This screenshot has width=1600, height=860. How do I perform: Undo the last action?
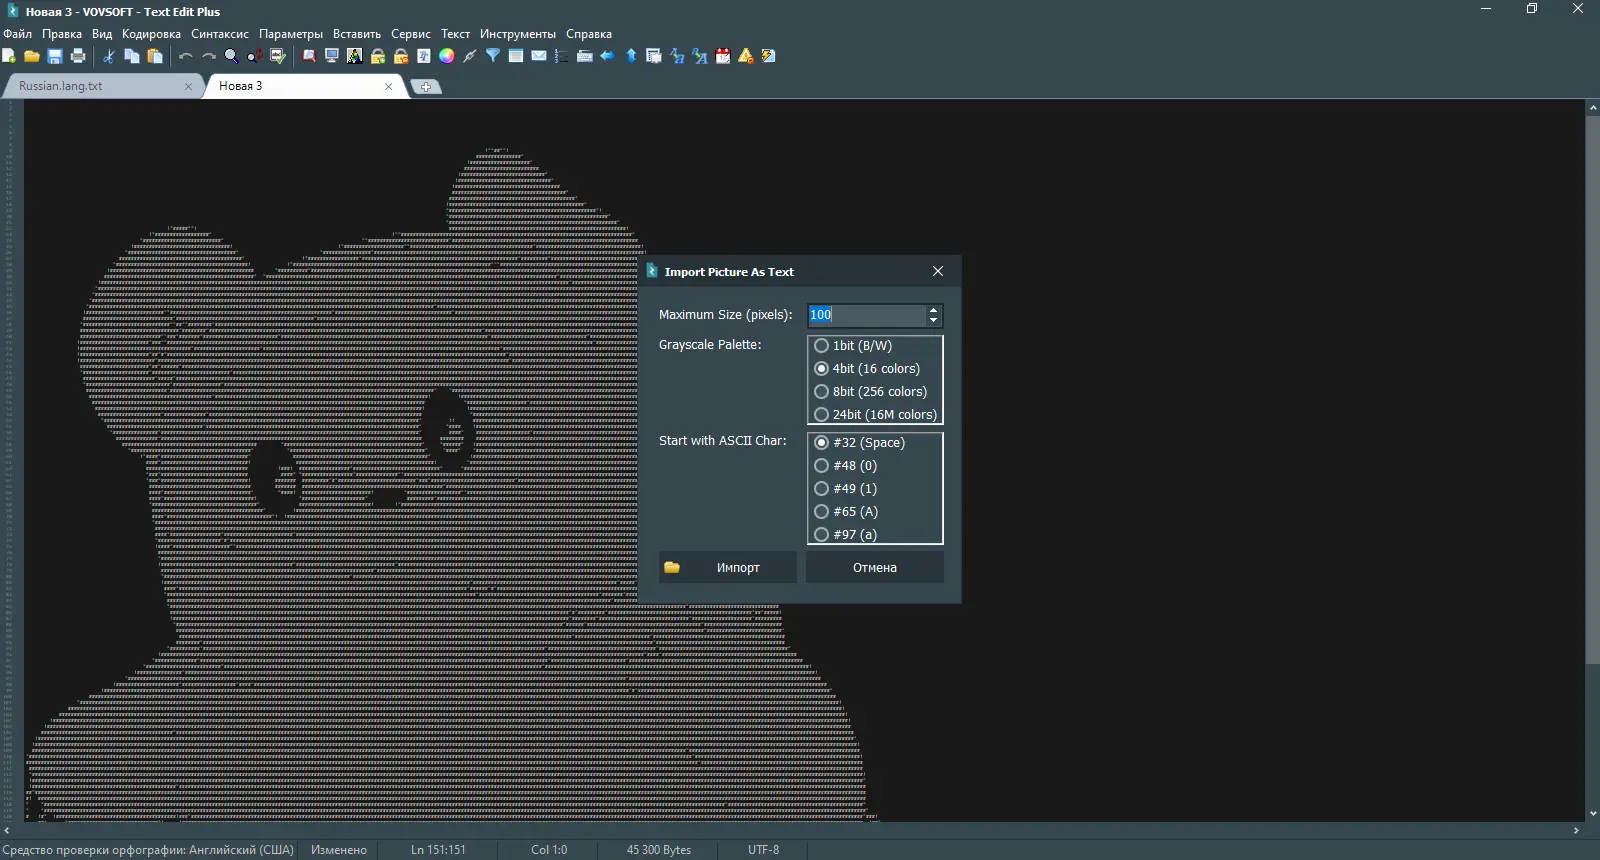pos(186,56)
